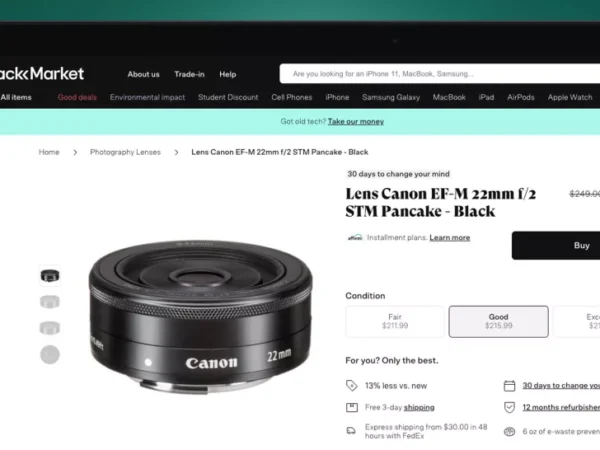The height and width of the screenshot is (450, 600).
Task: Select the first lens thumbnail
Action: coord(50,276)
